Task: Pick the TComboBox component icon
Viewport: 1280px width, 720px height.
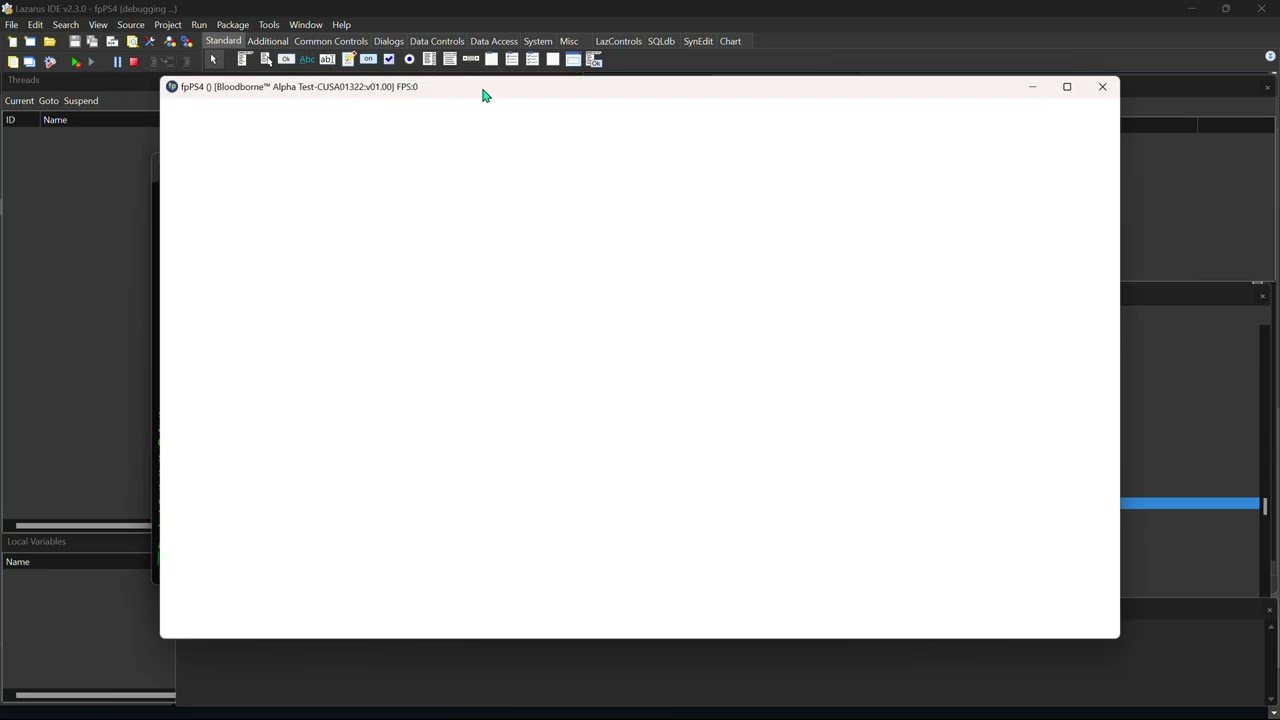Action: (450, 59)
